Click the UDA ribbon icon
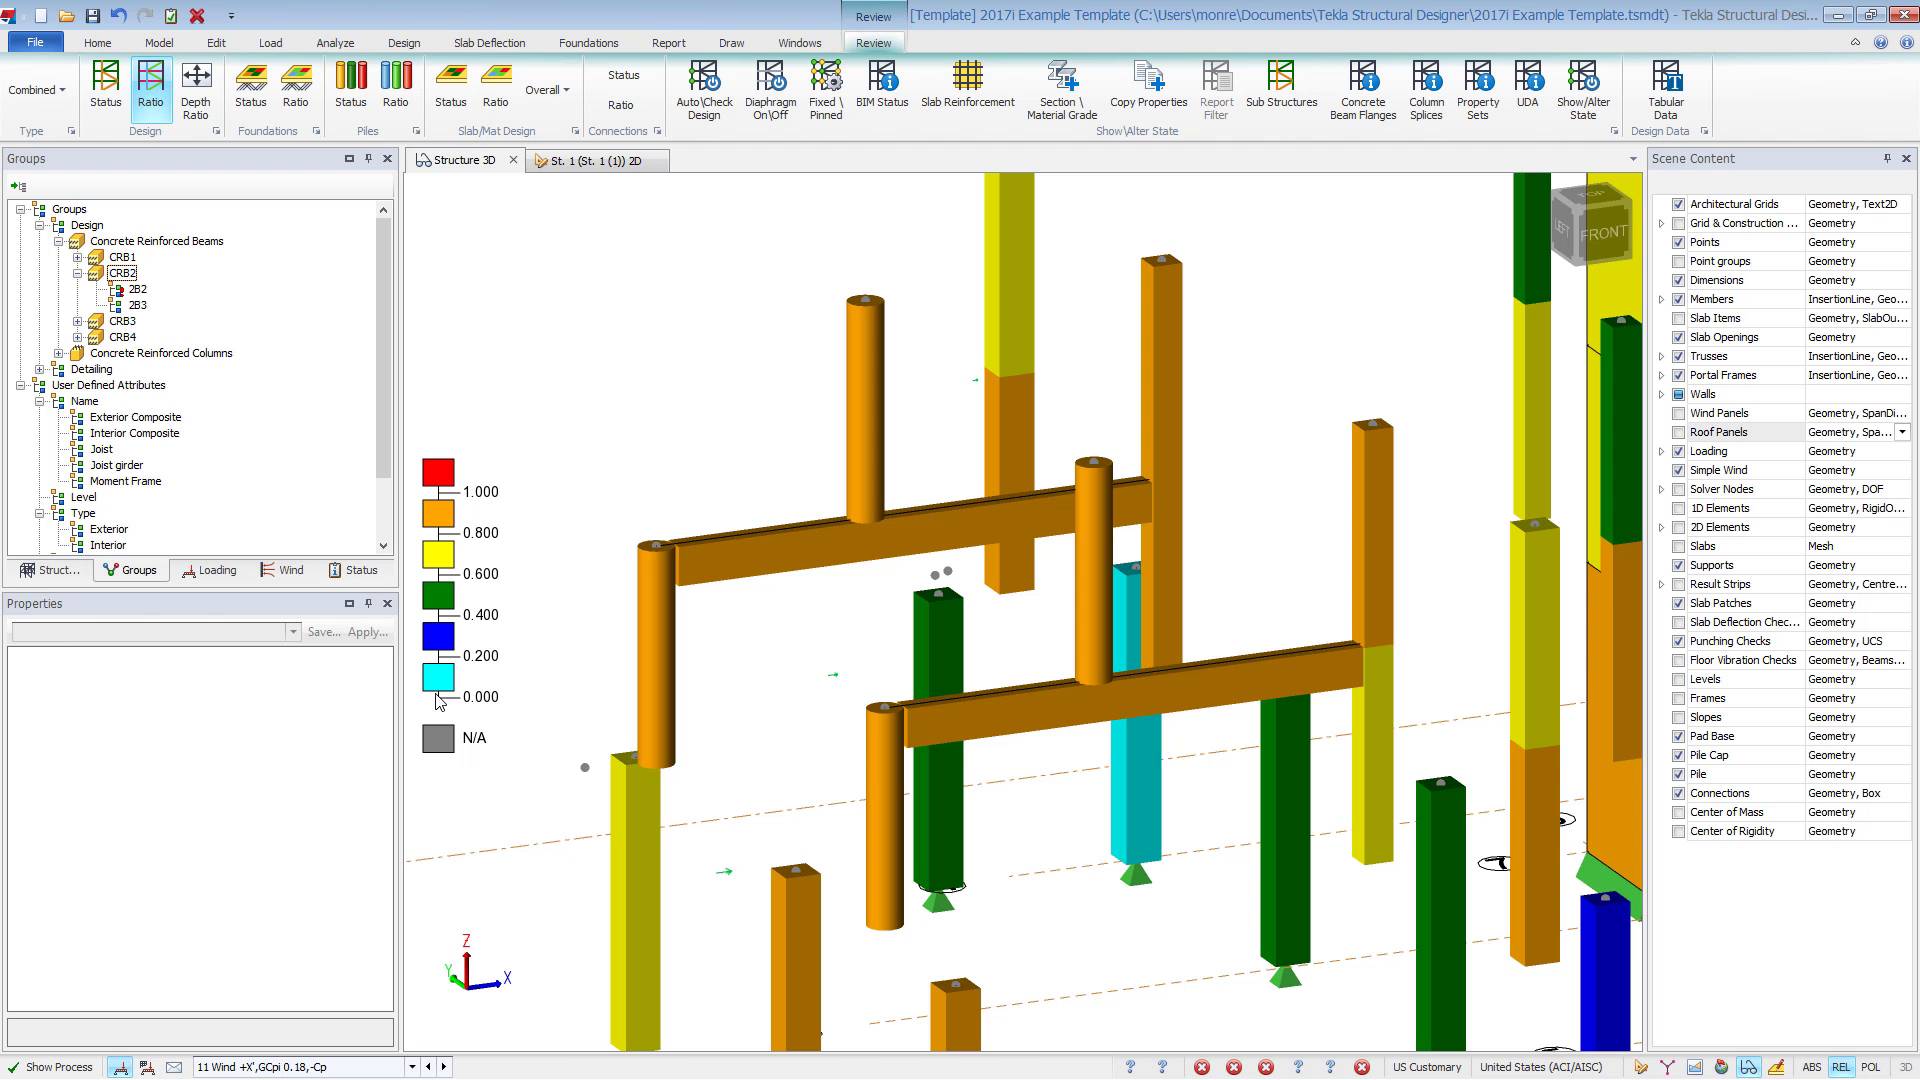Viewport: 1920px width, 1080px height. click(x=1527, y=84)
